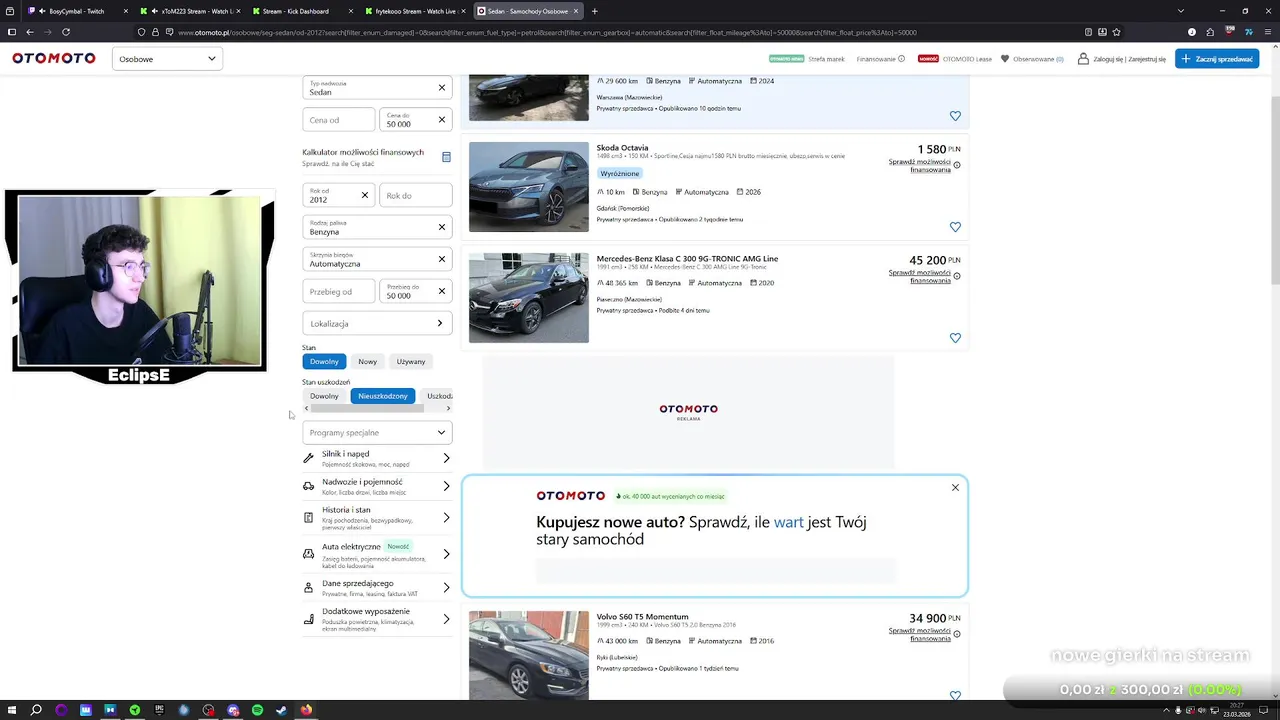Open Mercedes-Benz Klasa C 300 9G-TRONIC listing

tap(687, 259)
